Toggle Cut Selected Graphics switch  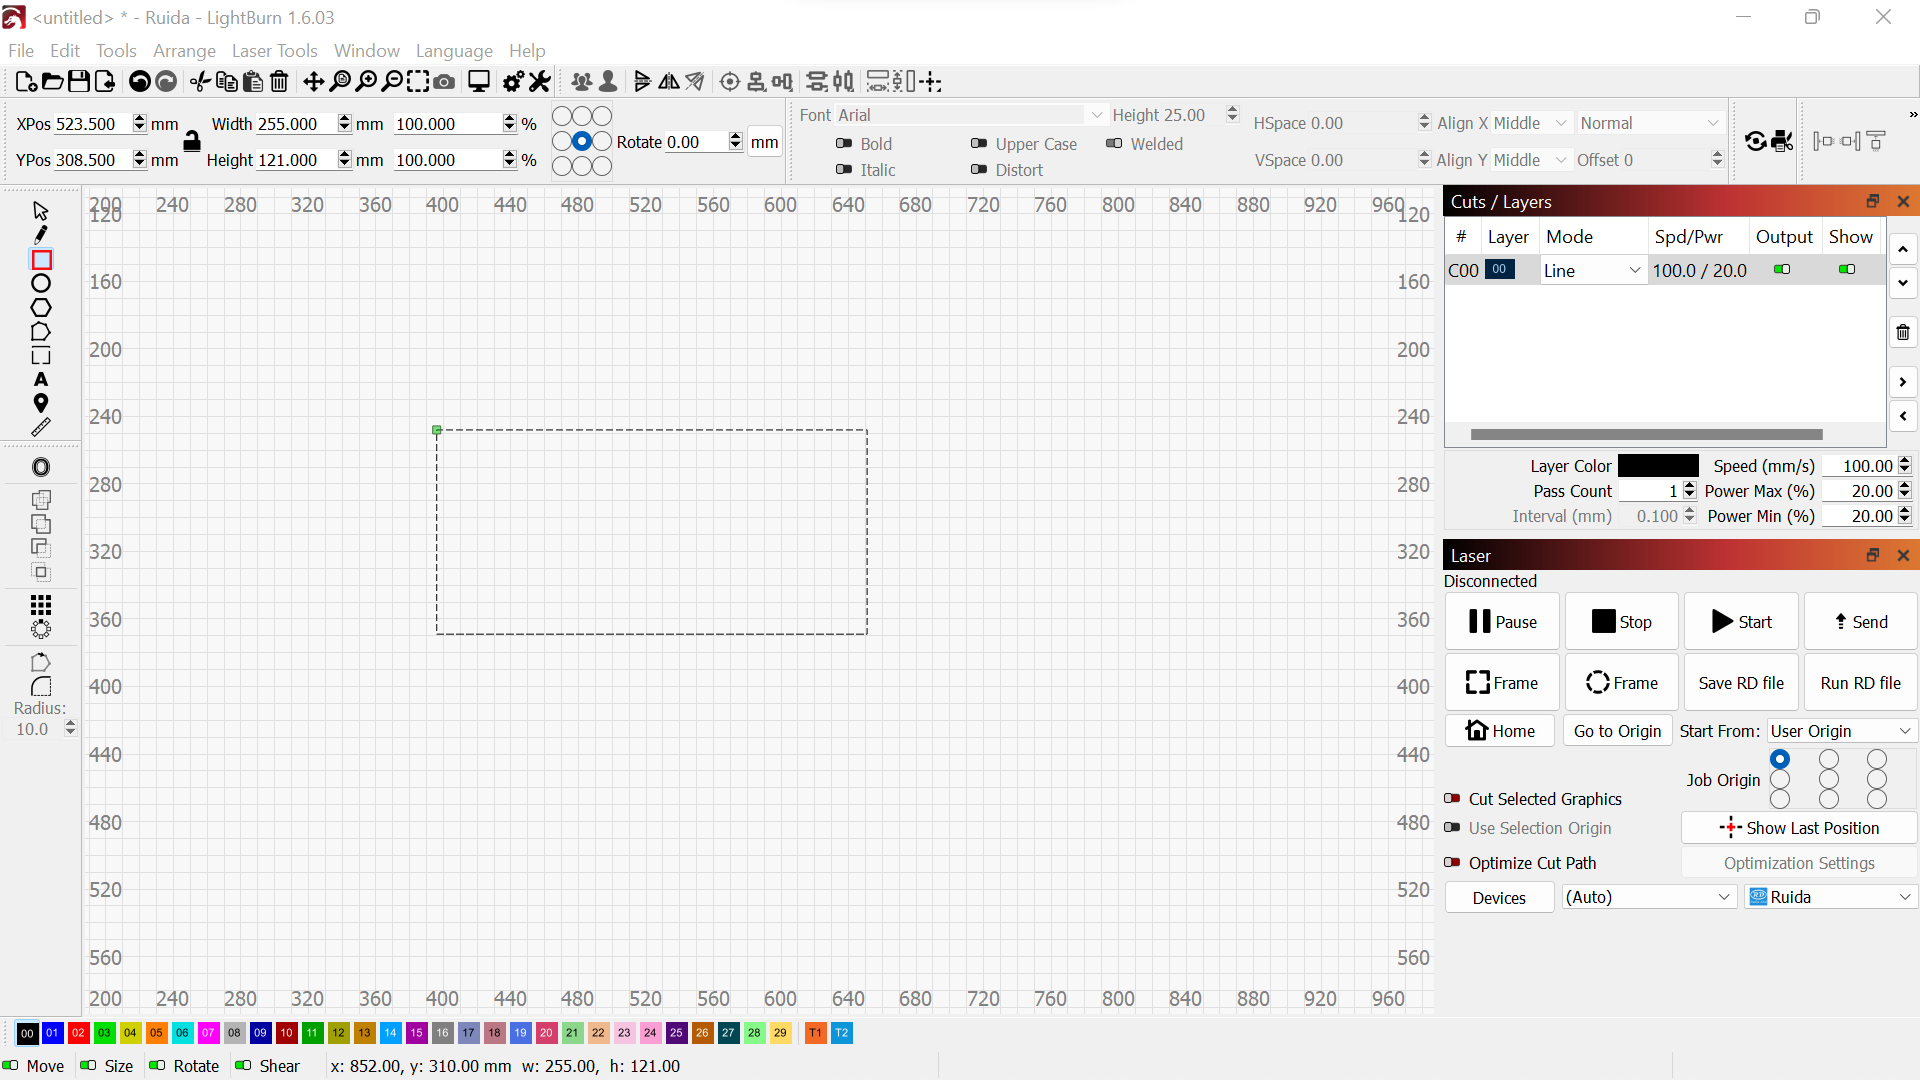click(x=1453, y=799)
